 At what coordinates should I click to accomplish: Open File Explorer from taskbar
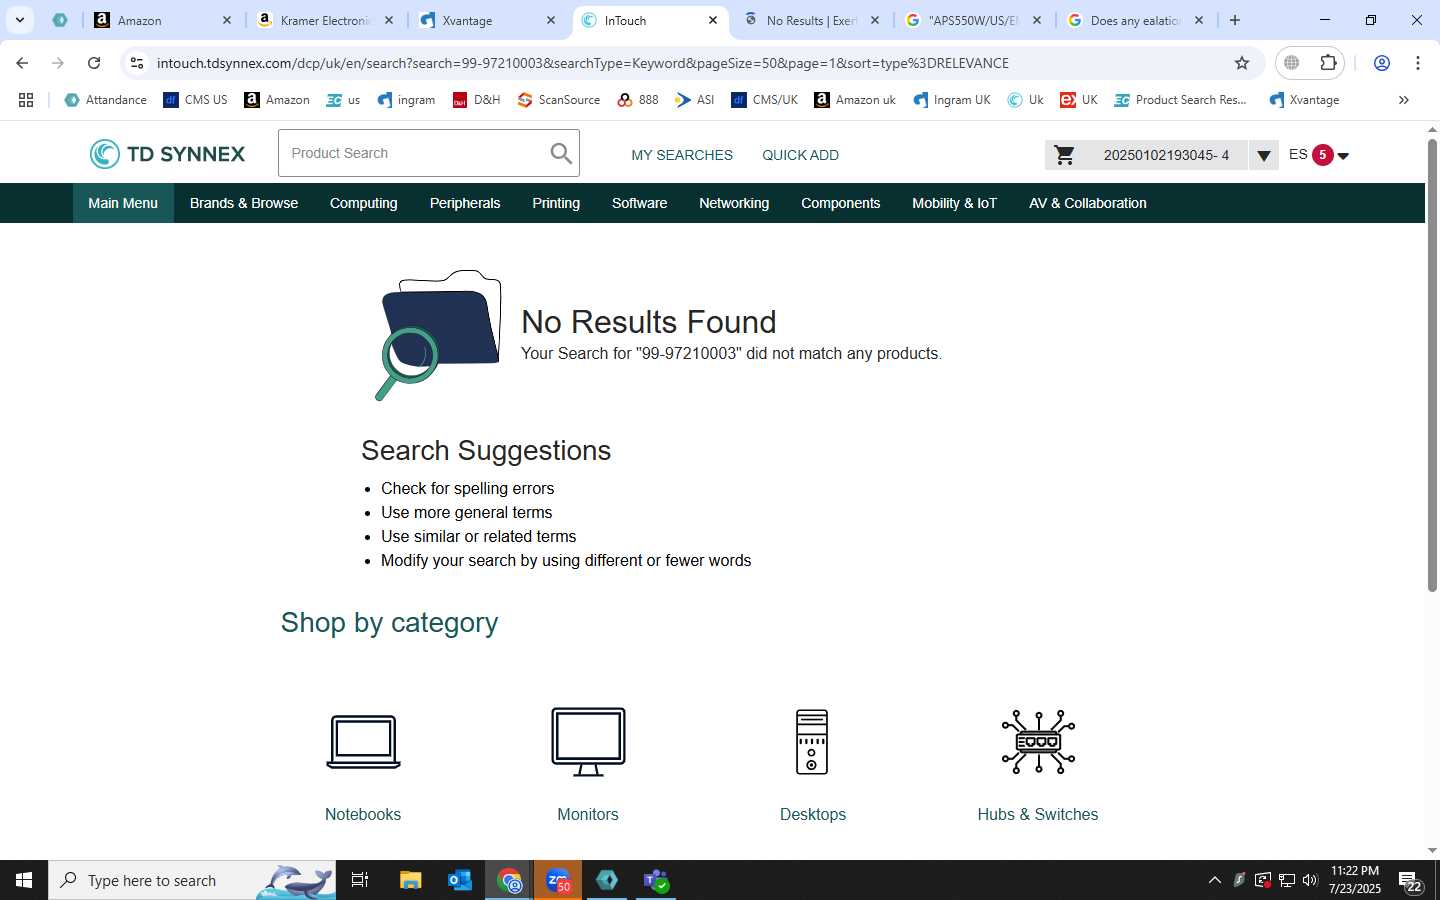411,880
